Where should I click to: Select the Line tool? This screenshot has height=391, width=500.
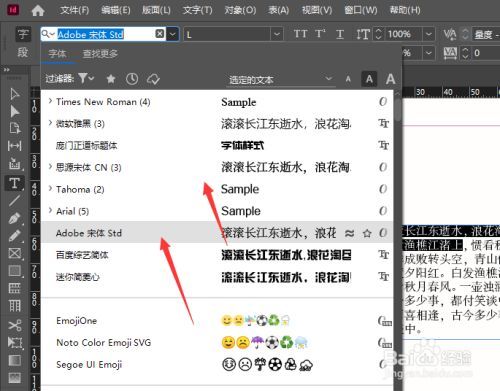pos(14,201)
